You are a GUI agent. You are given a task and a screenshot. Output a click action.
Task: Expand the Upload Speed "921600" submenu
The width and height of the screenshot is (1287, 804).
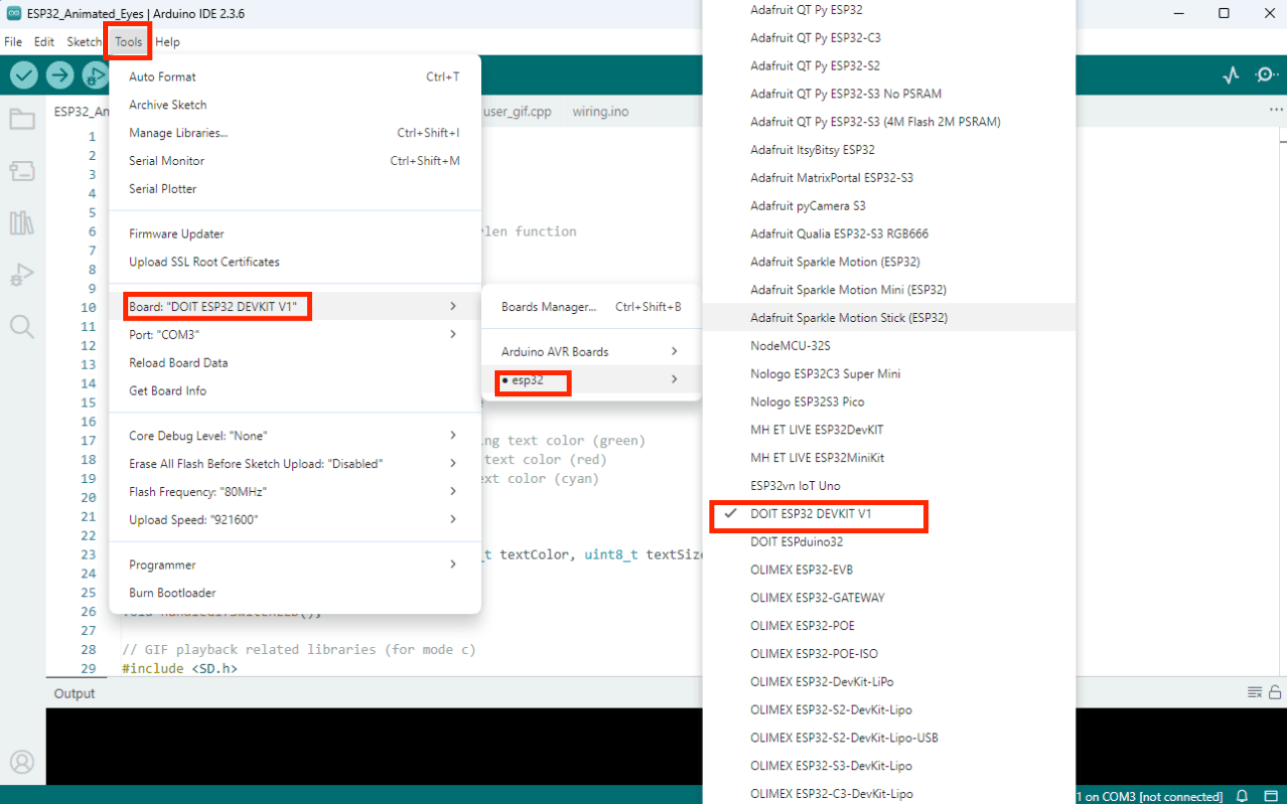[x=295, y=520]
